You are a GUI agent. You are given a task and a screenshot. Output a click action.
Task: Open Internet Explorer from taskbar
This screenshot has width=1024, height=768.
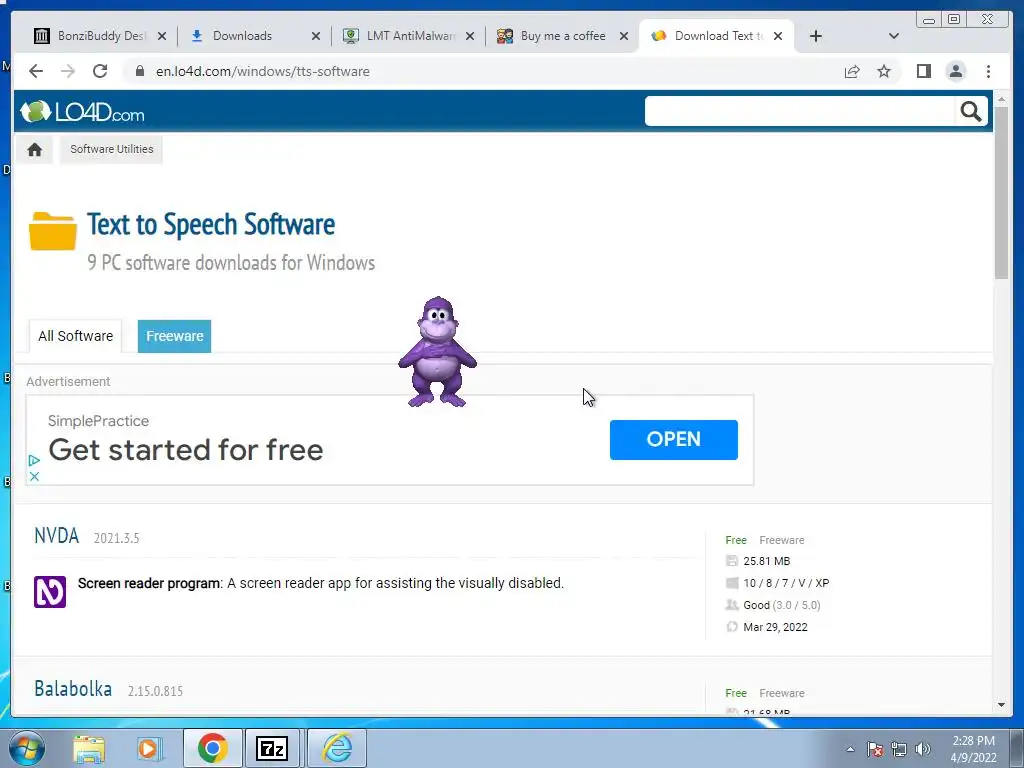tap(337, 748)
